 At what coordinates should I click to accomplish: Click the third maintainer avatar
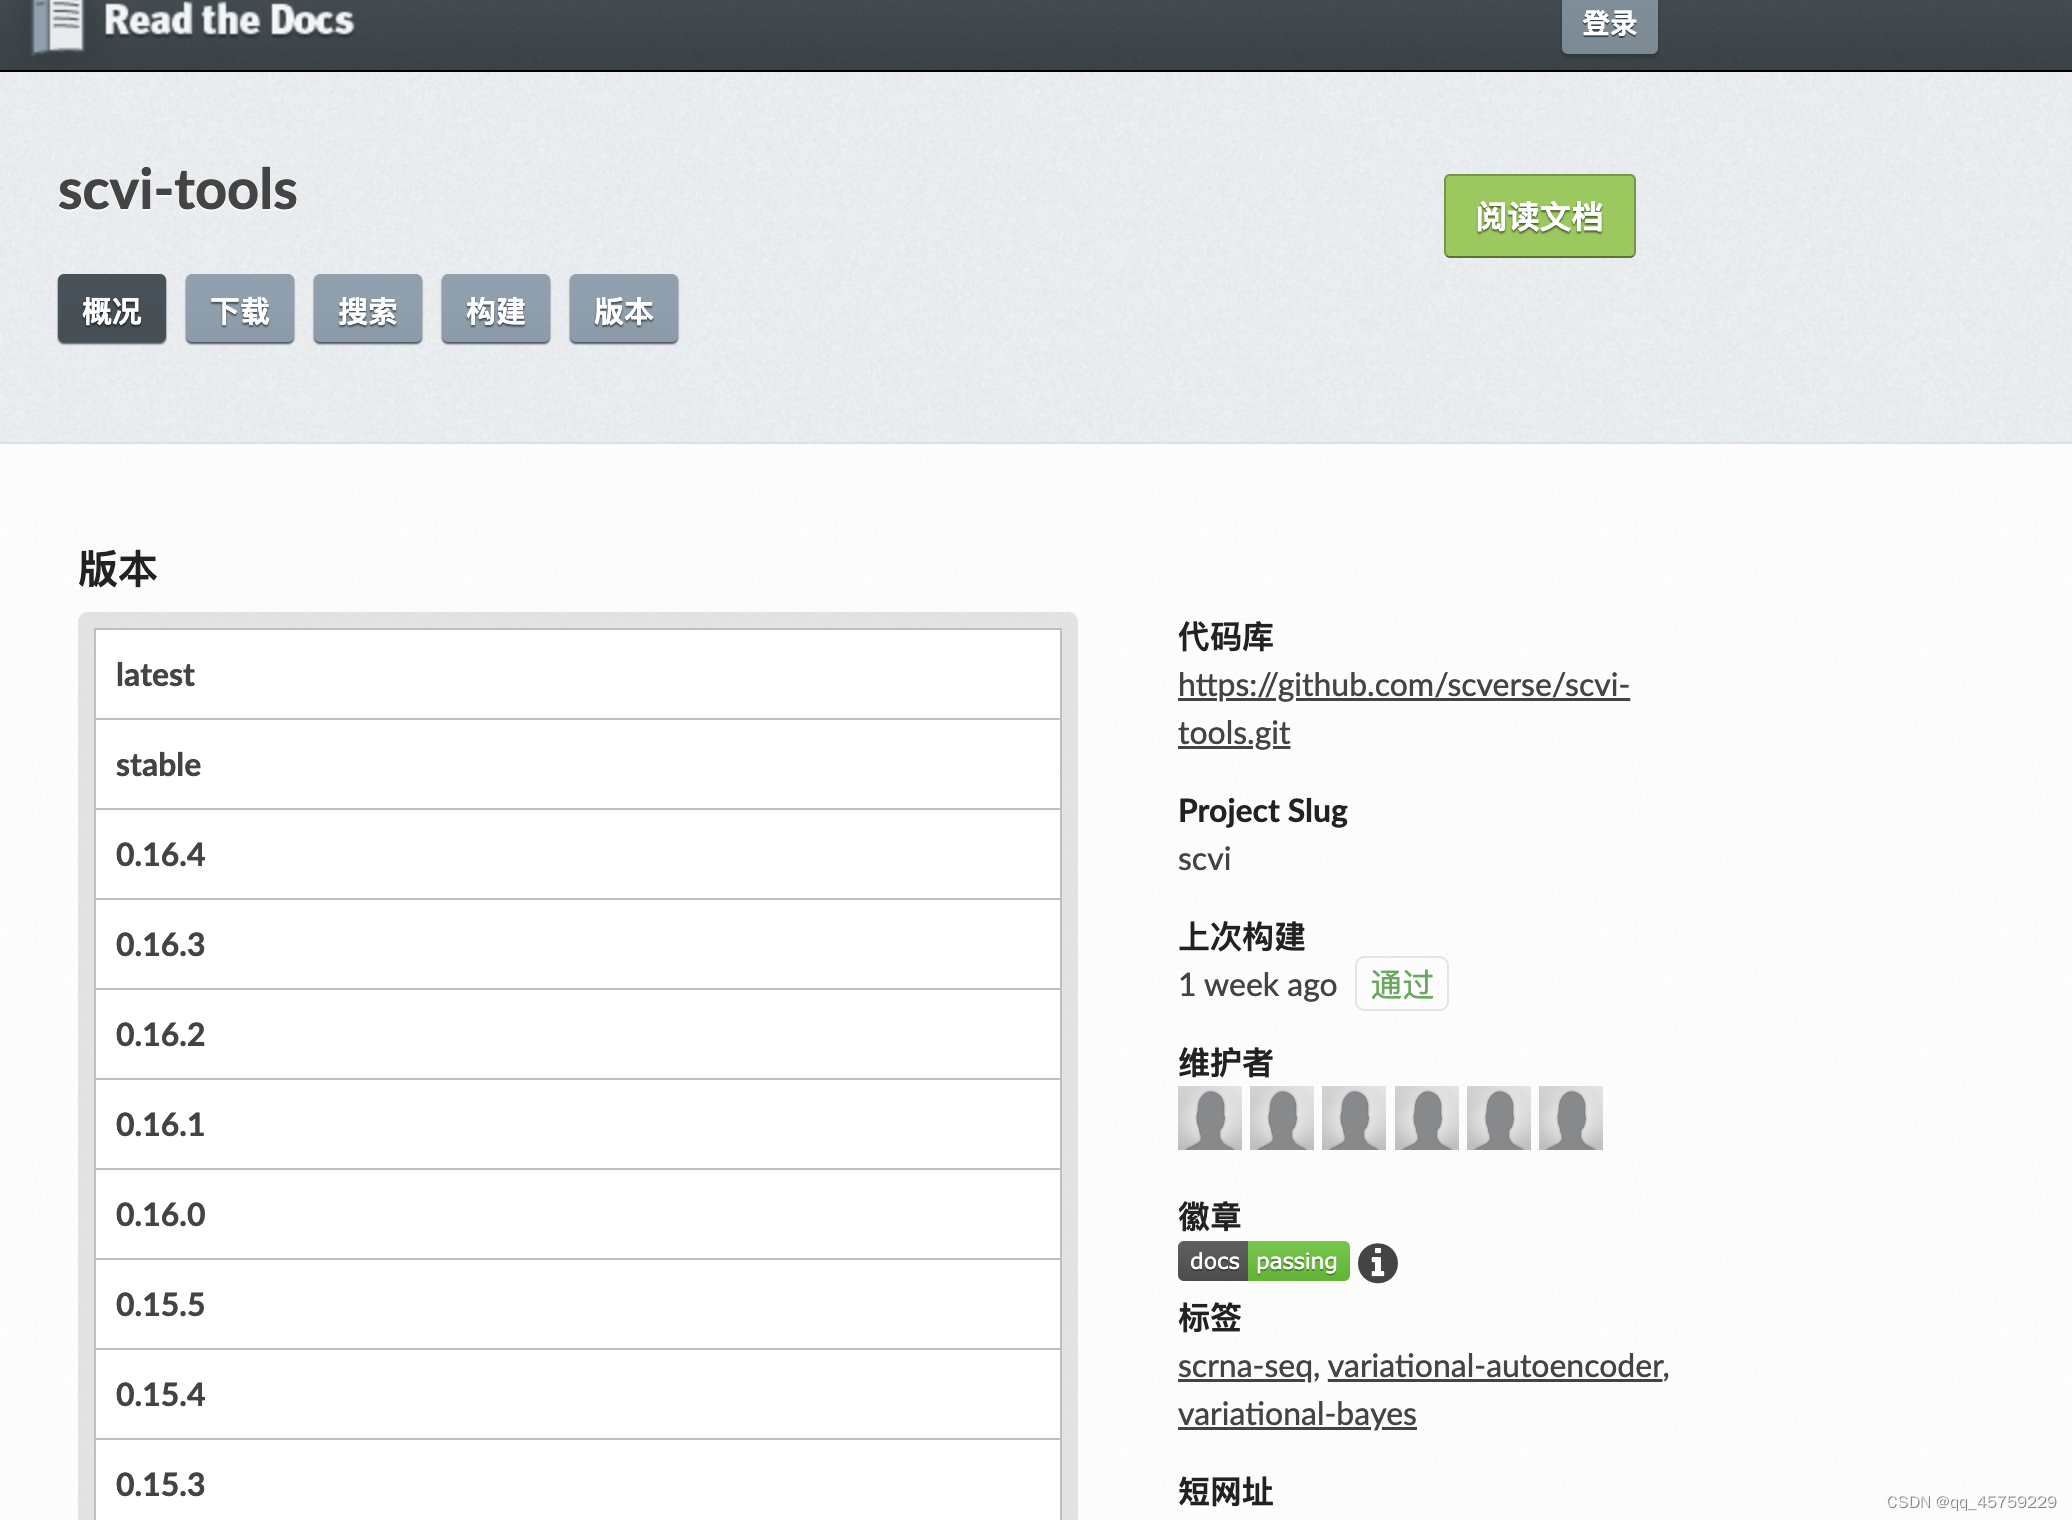pos(1353,1118)
